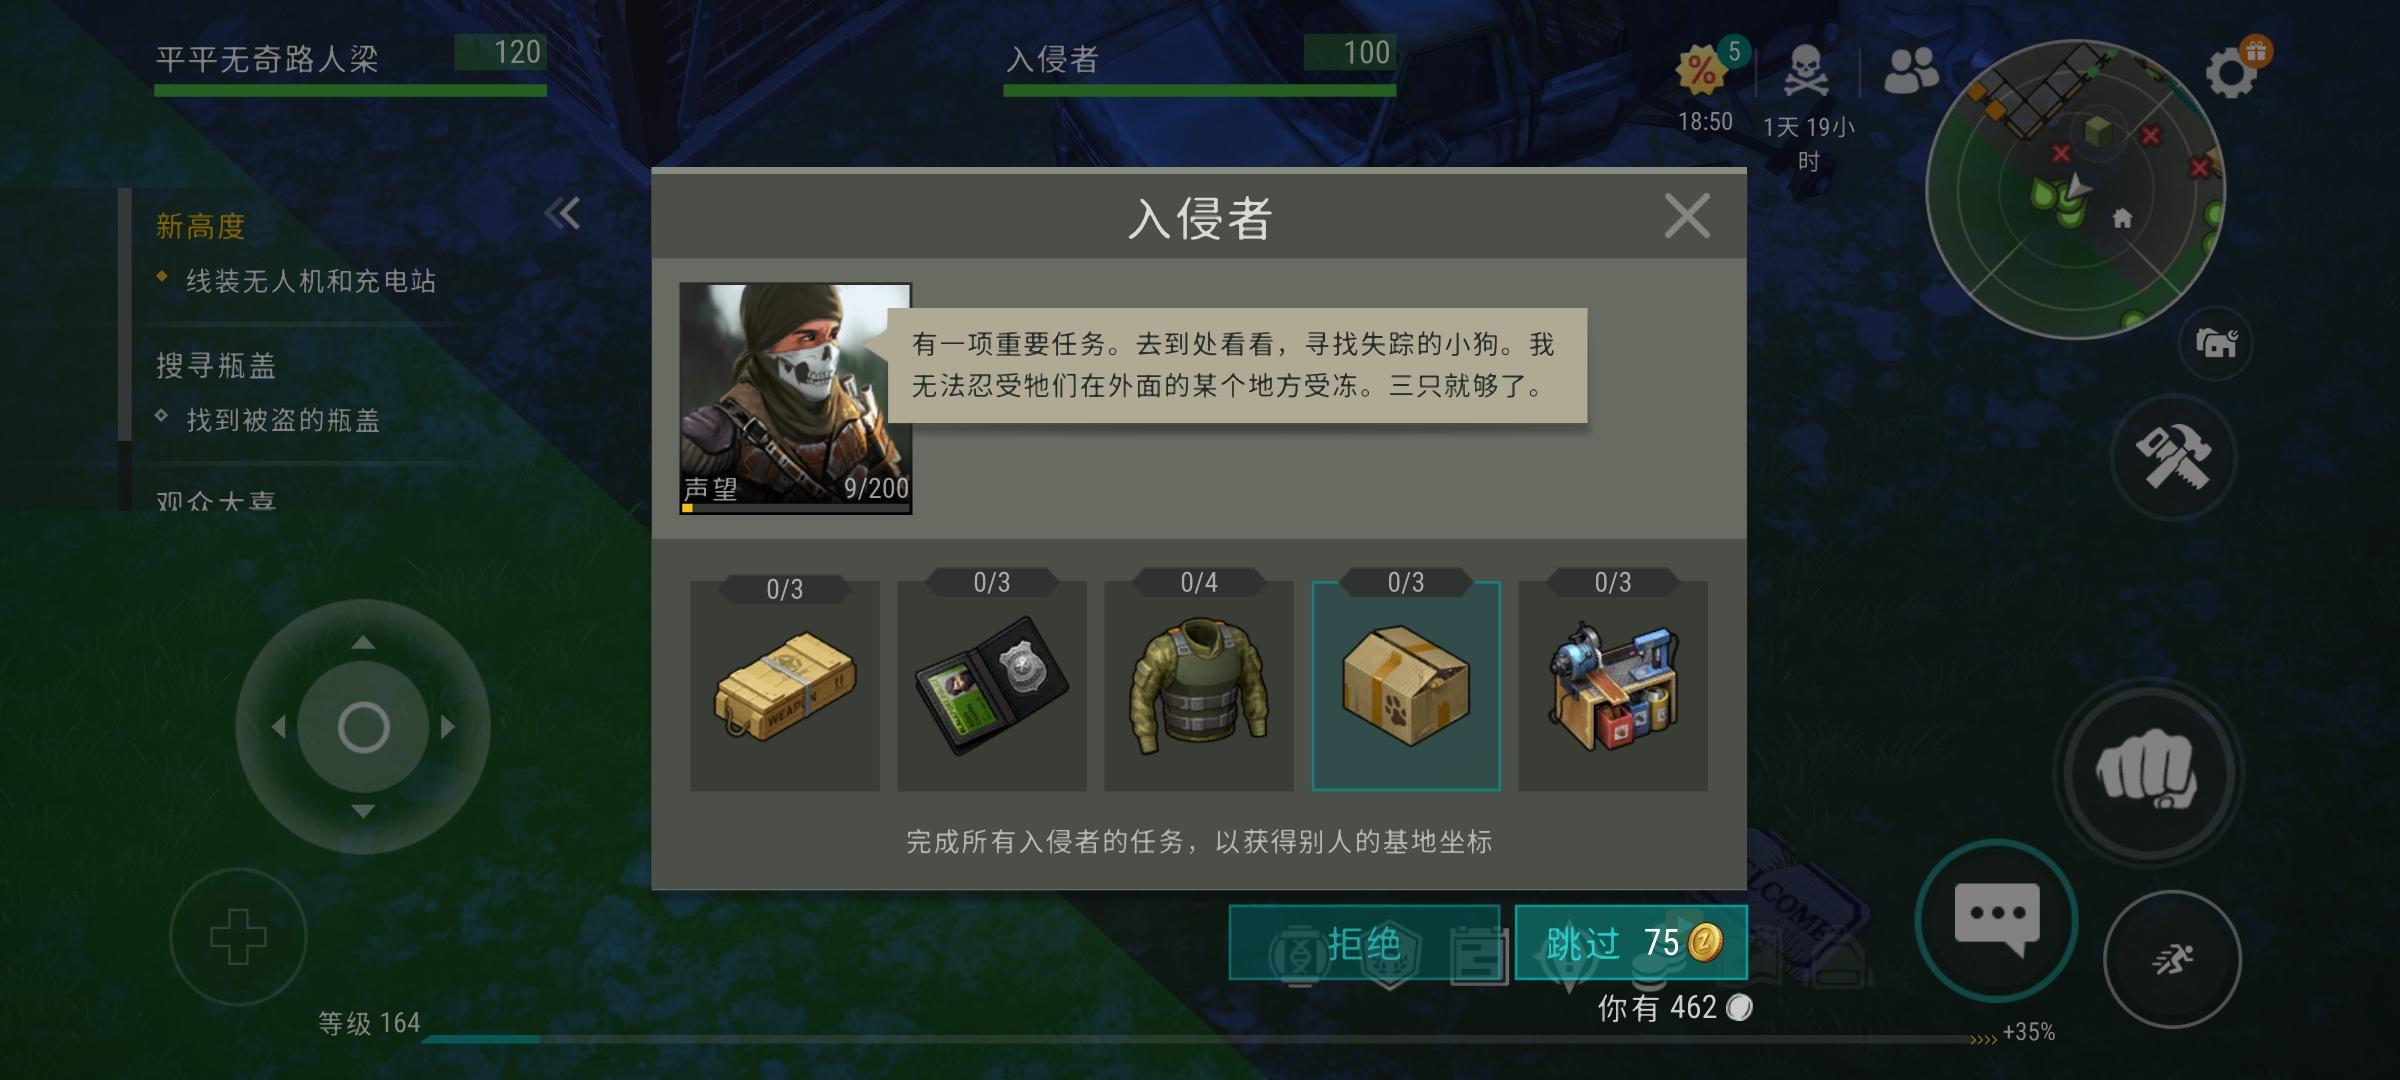Open the friends group icon
Viewport: 2400px width, 1080px height.
click(x=1911, y=71)
